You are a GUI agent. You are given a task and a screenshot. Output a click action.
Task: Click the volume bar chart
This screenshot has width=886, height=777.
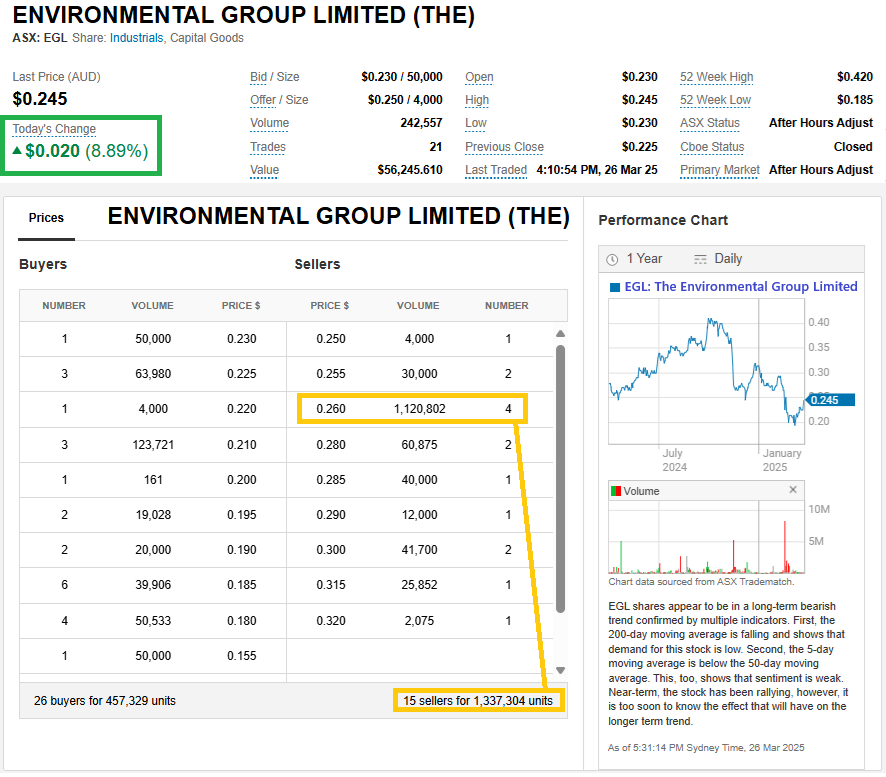tap(706, 537)
